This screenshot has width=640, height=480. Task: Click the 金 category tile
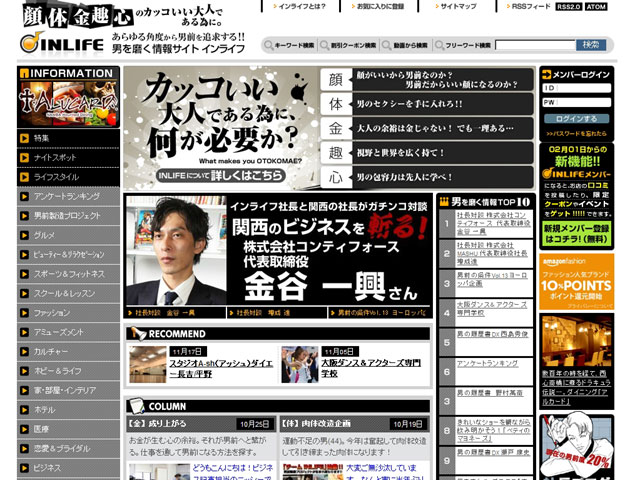coord(336,128)
